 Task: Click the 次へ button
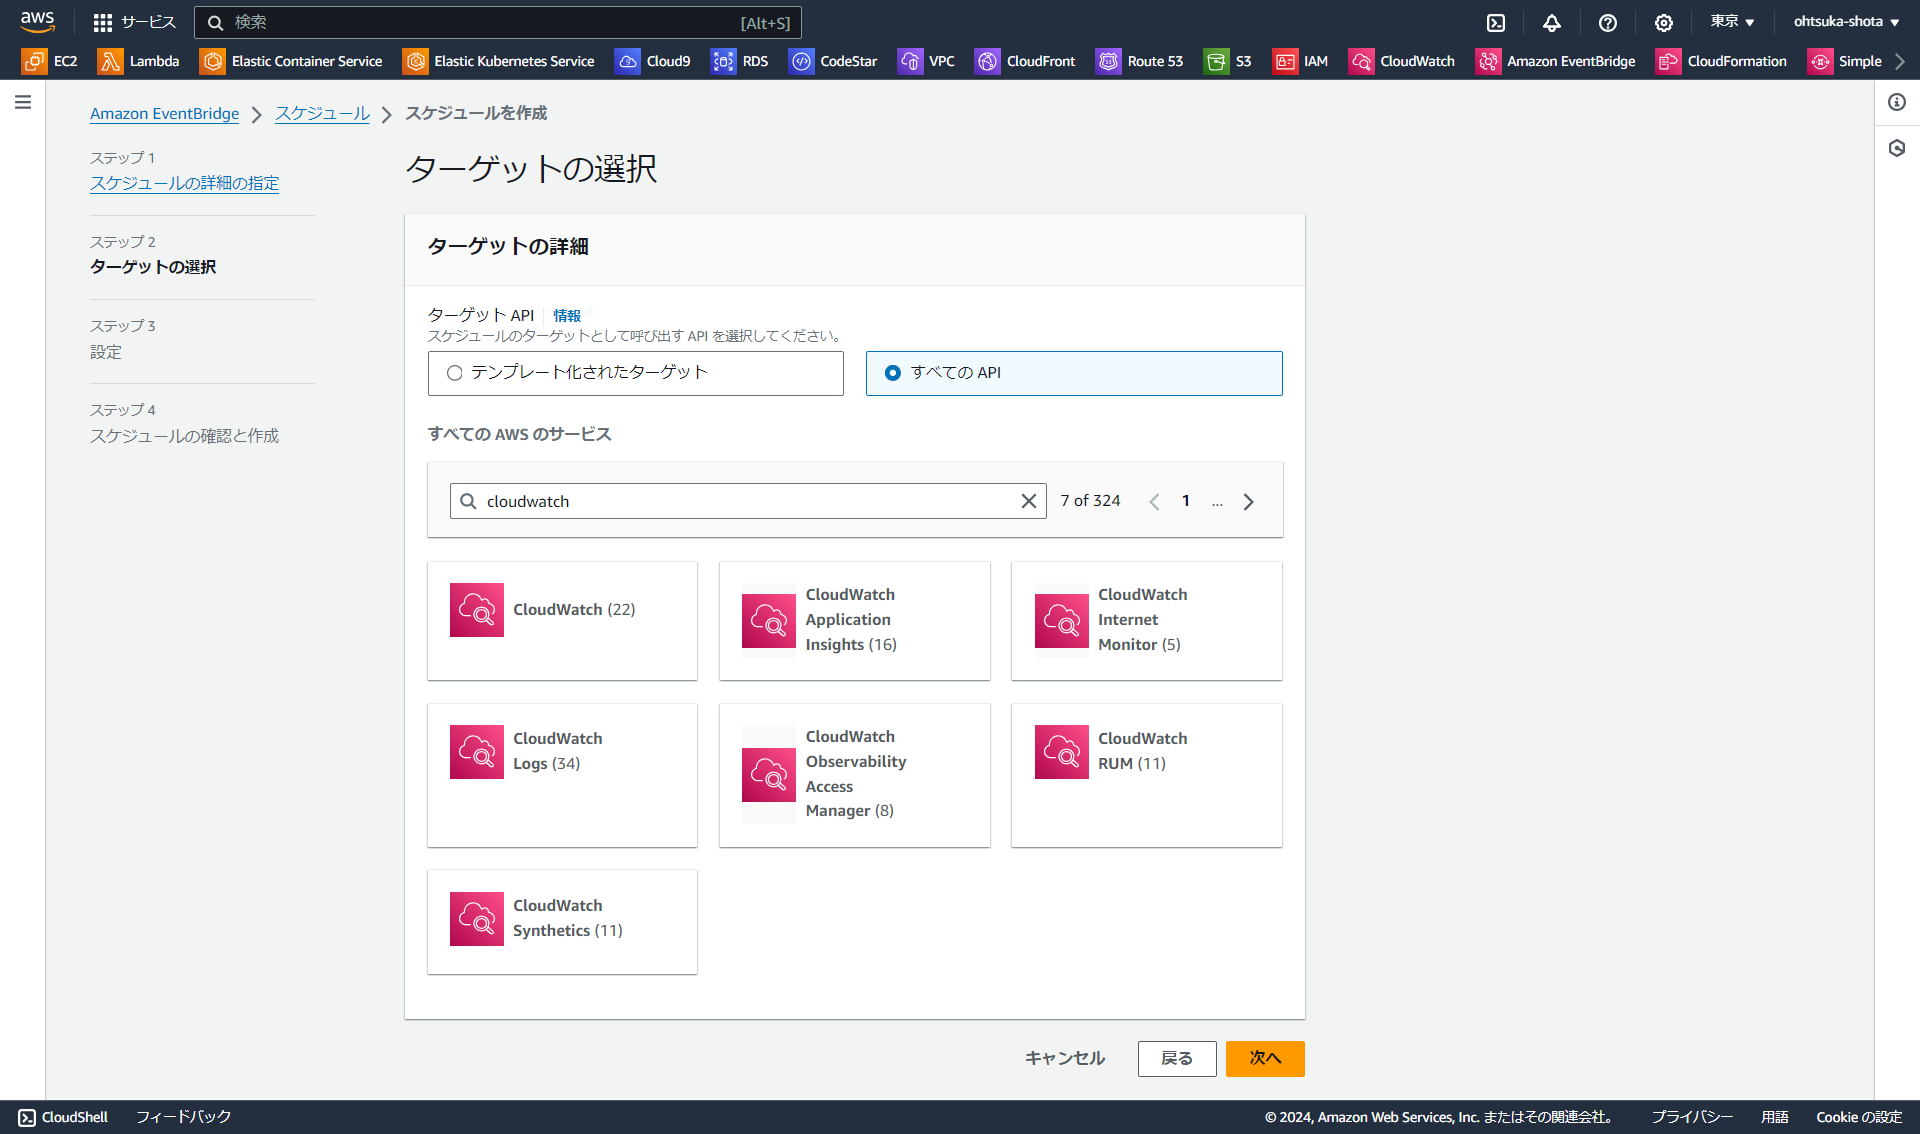coord(1264,1058)
